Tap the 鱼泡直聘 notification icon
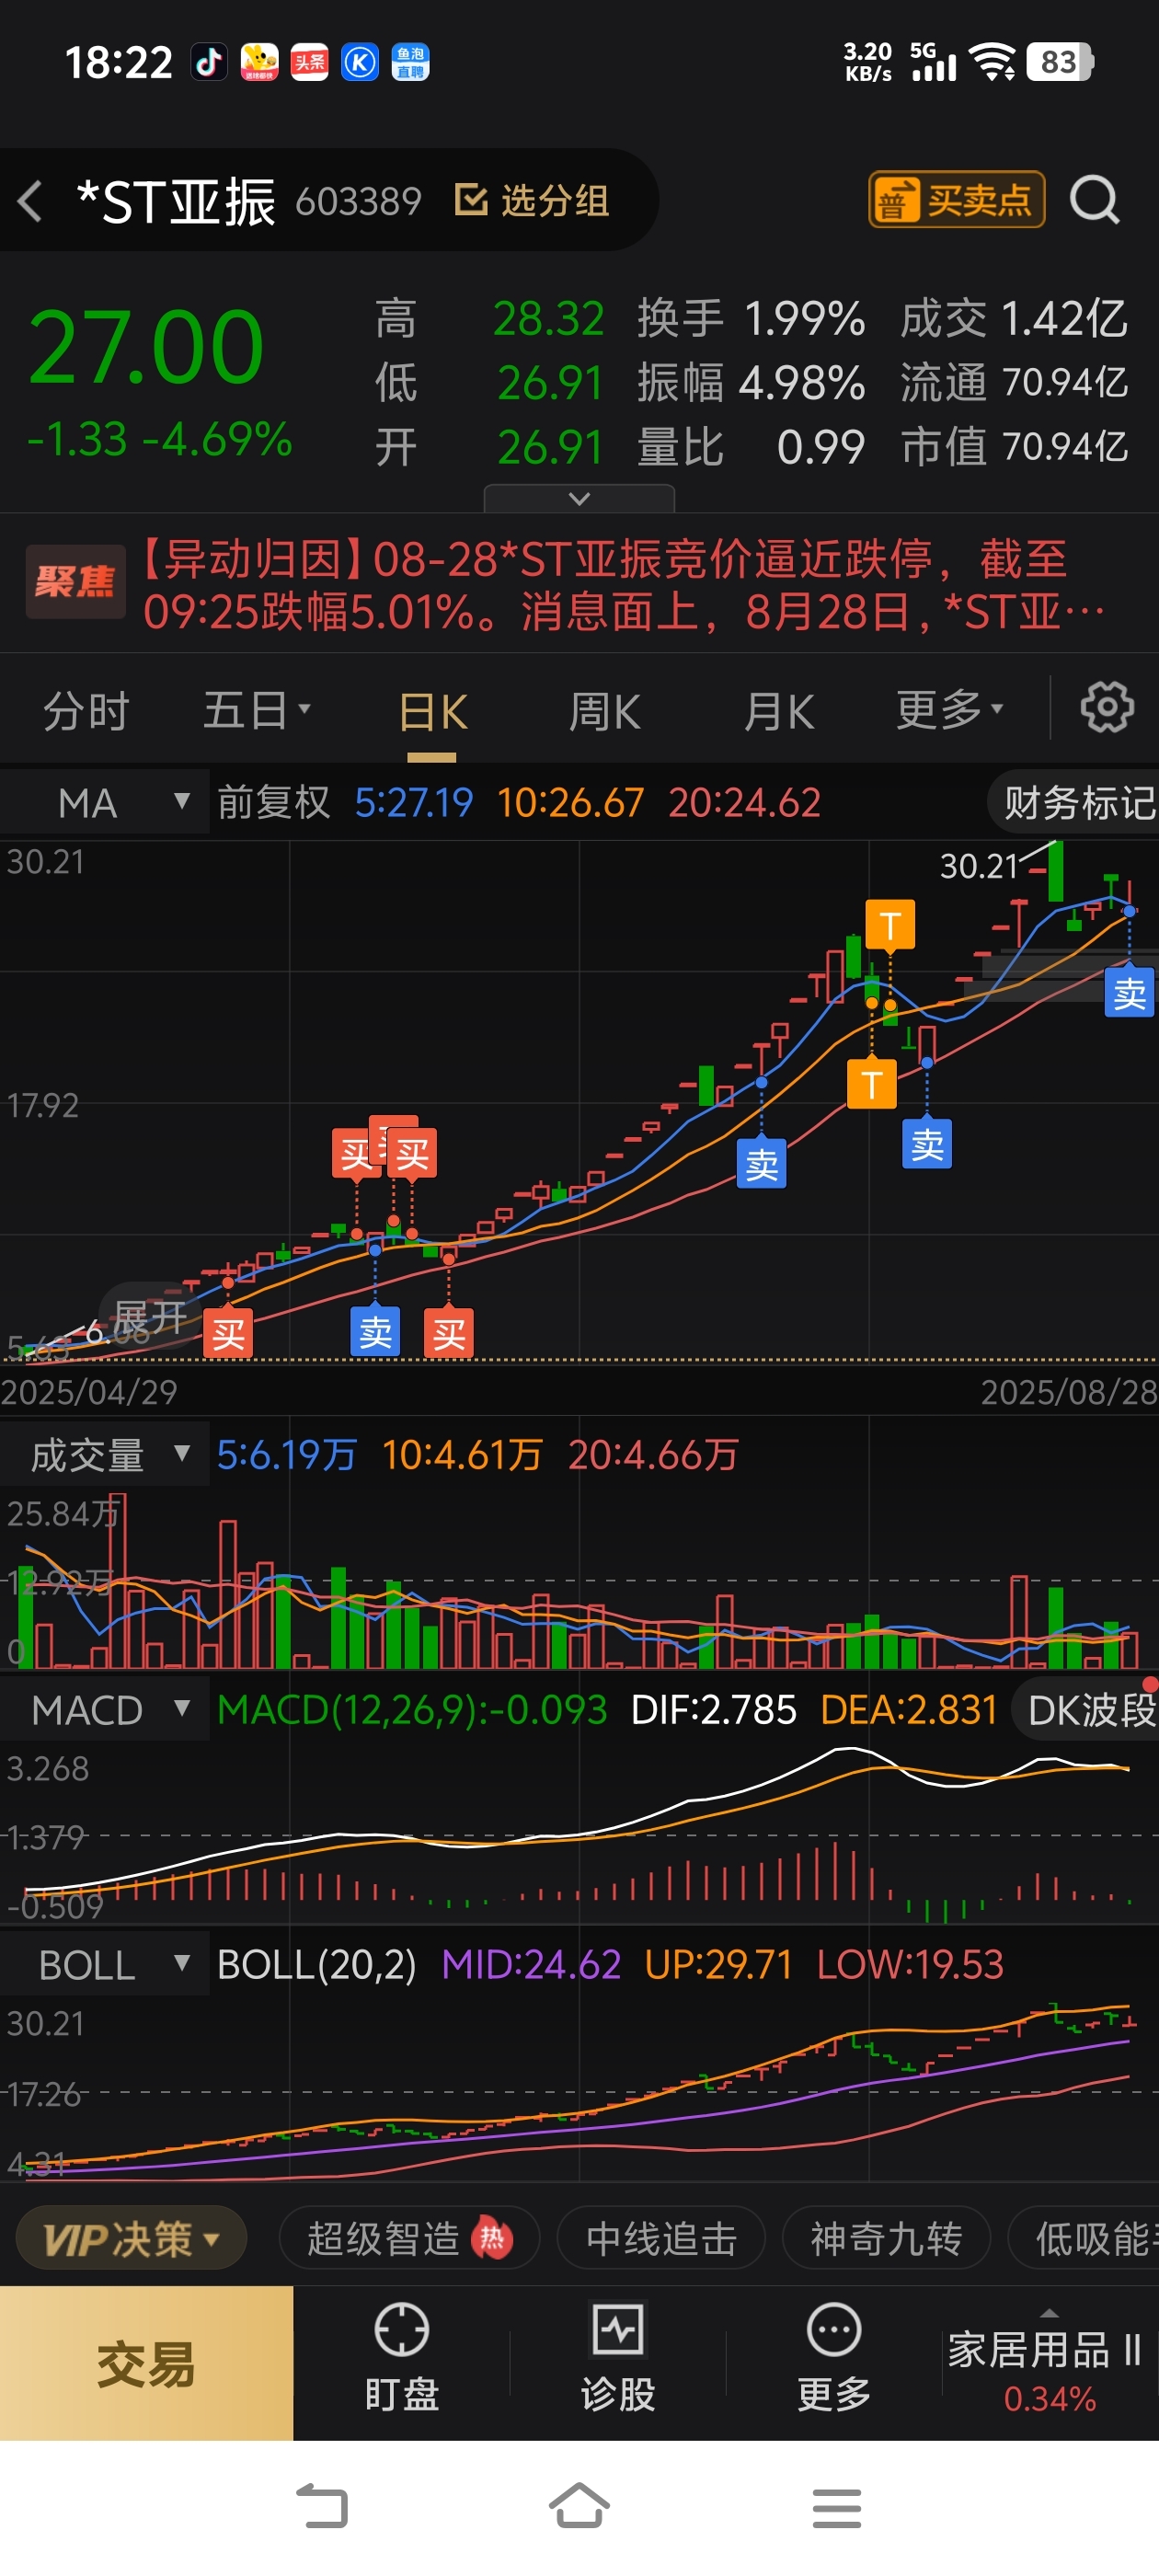1159x2576 pixels. coord(410,62)
